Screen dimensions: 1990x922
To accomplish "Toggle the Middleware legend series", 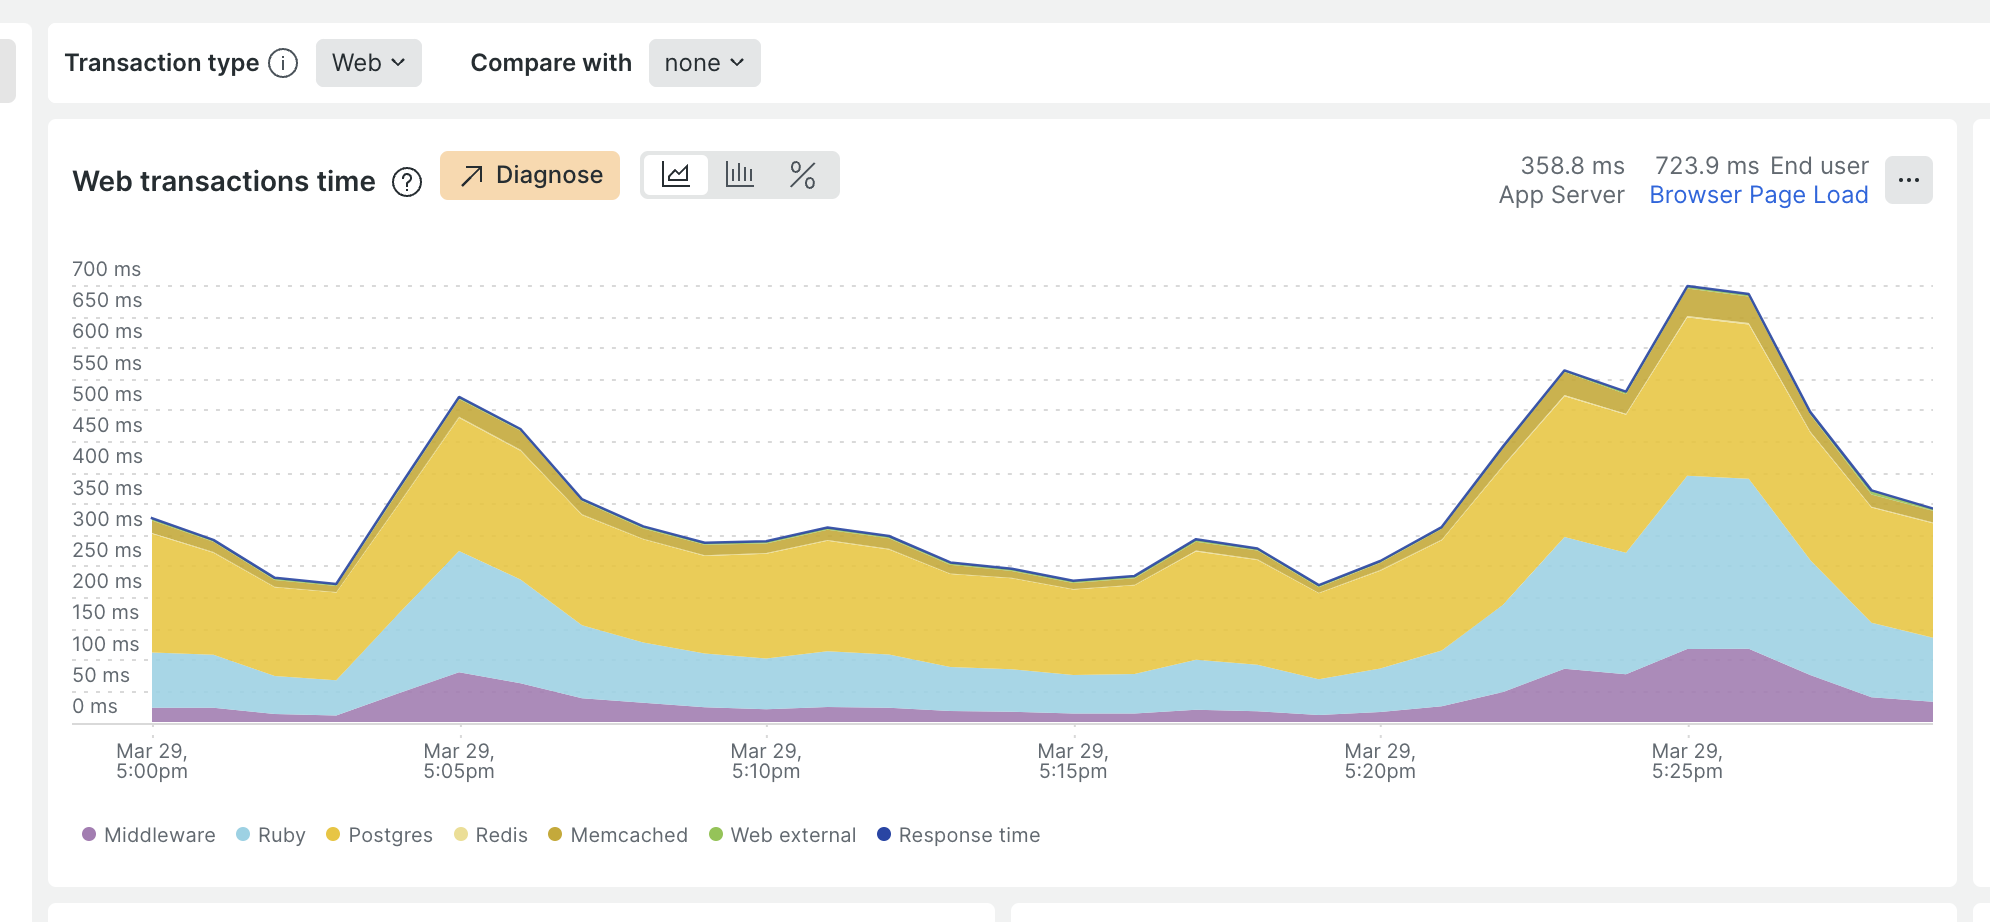I will (149, 835).
